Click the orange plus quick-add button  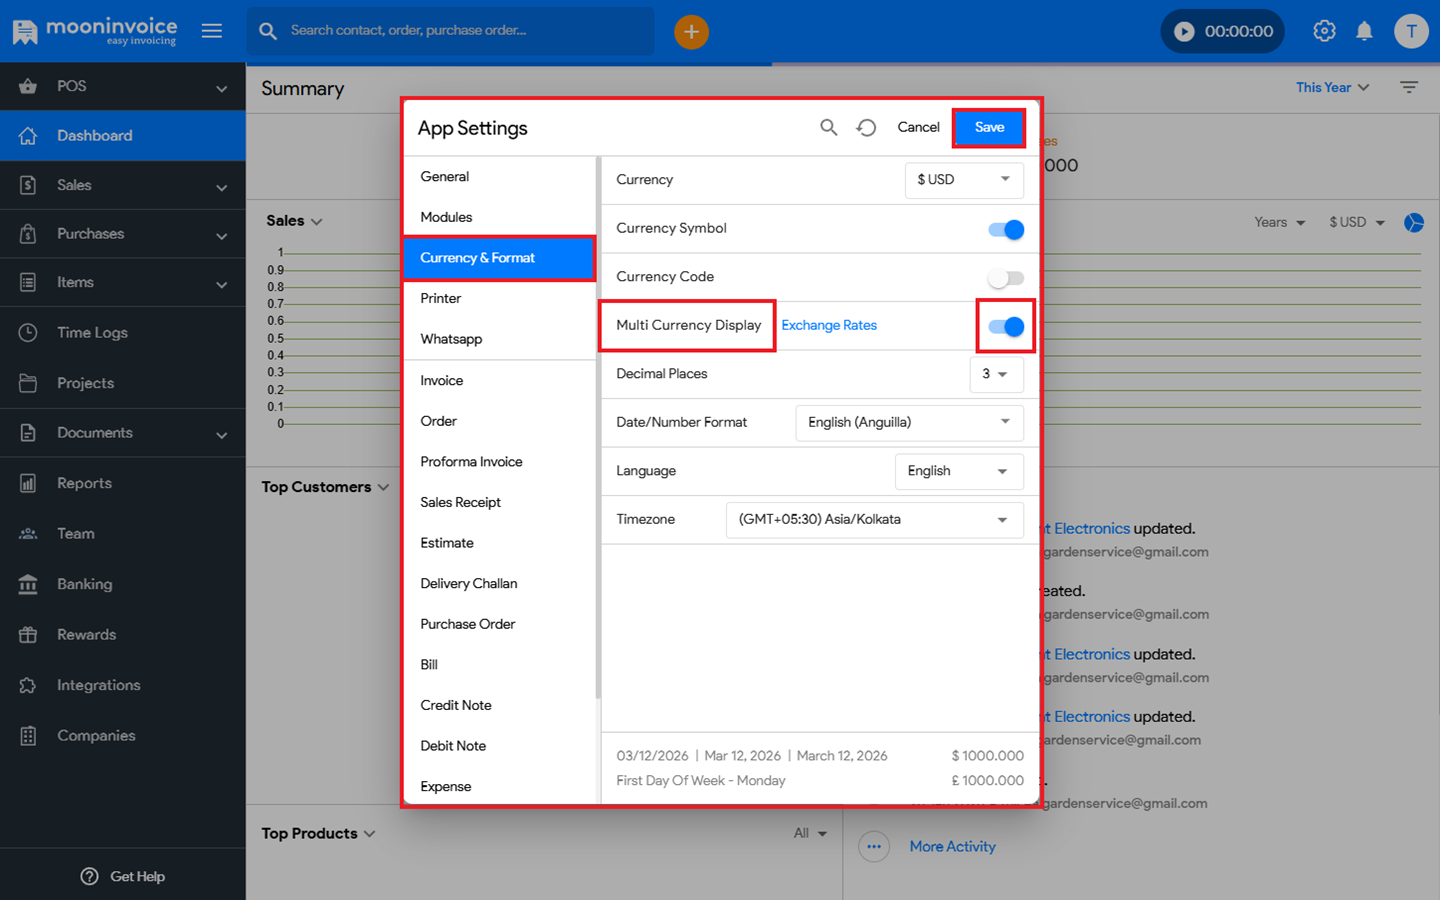pos(691,32)
